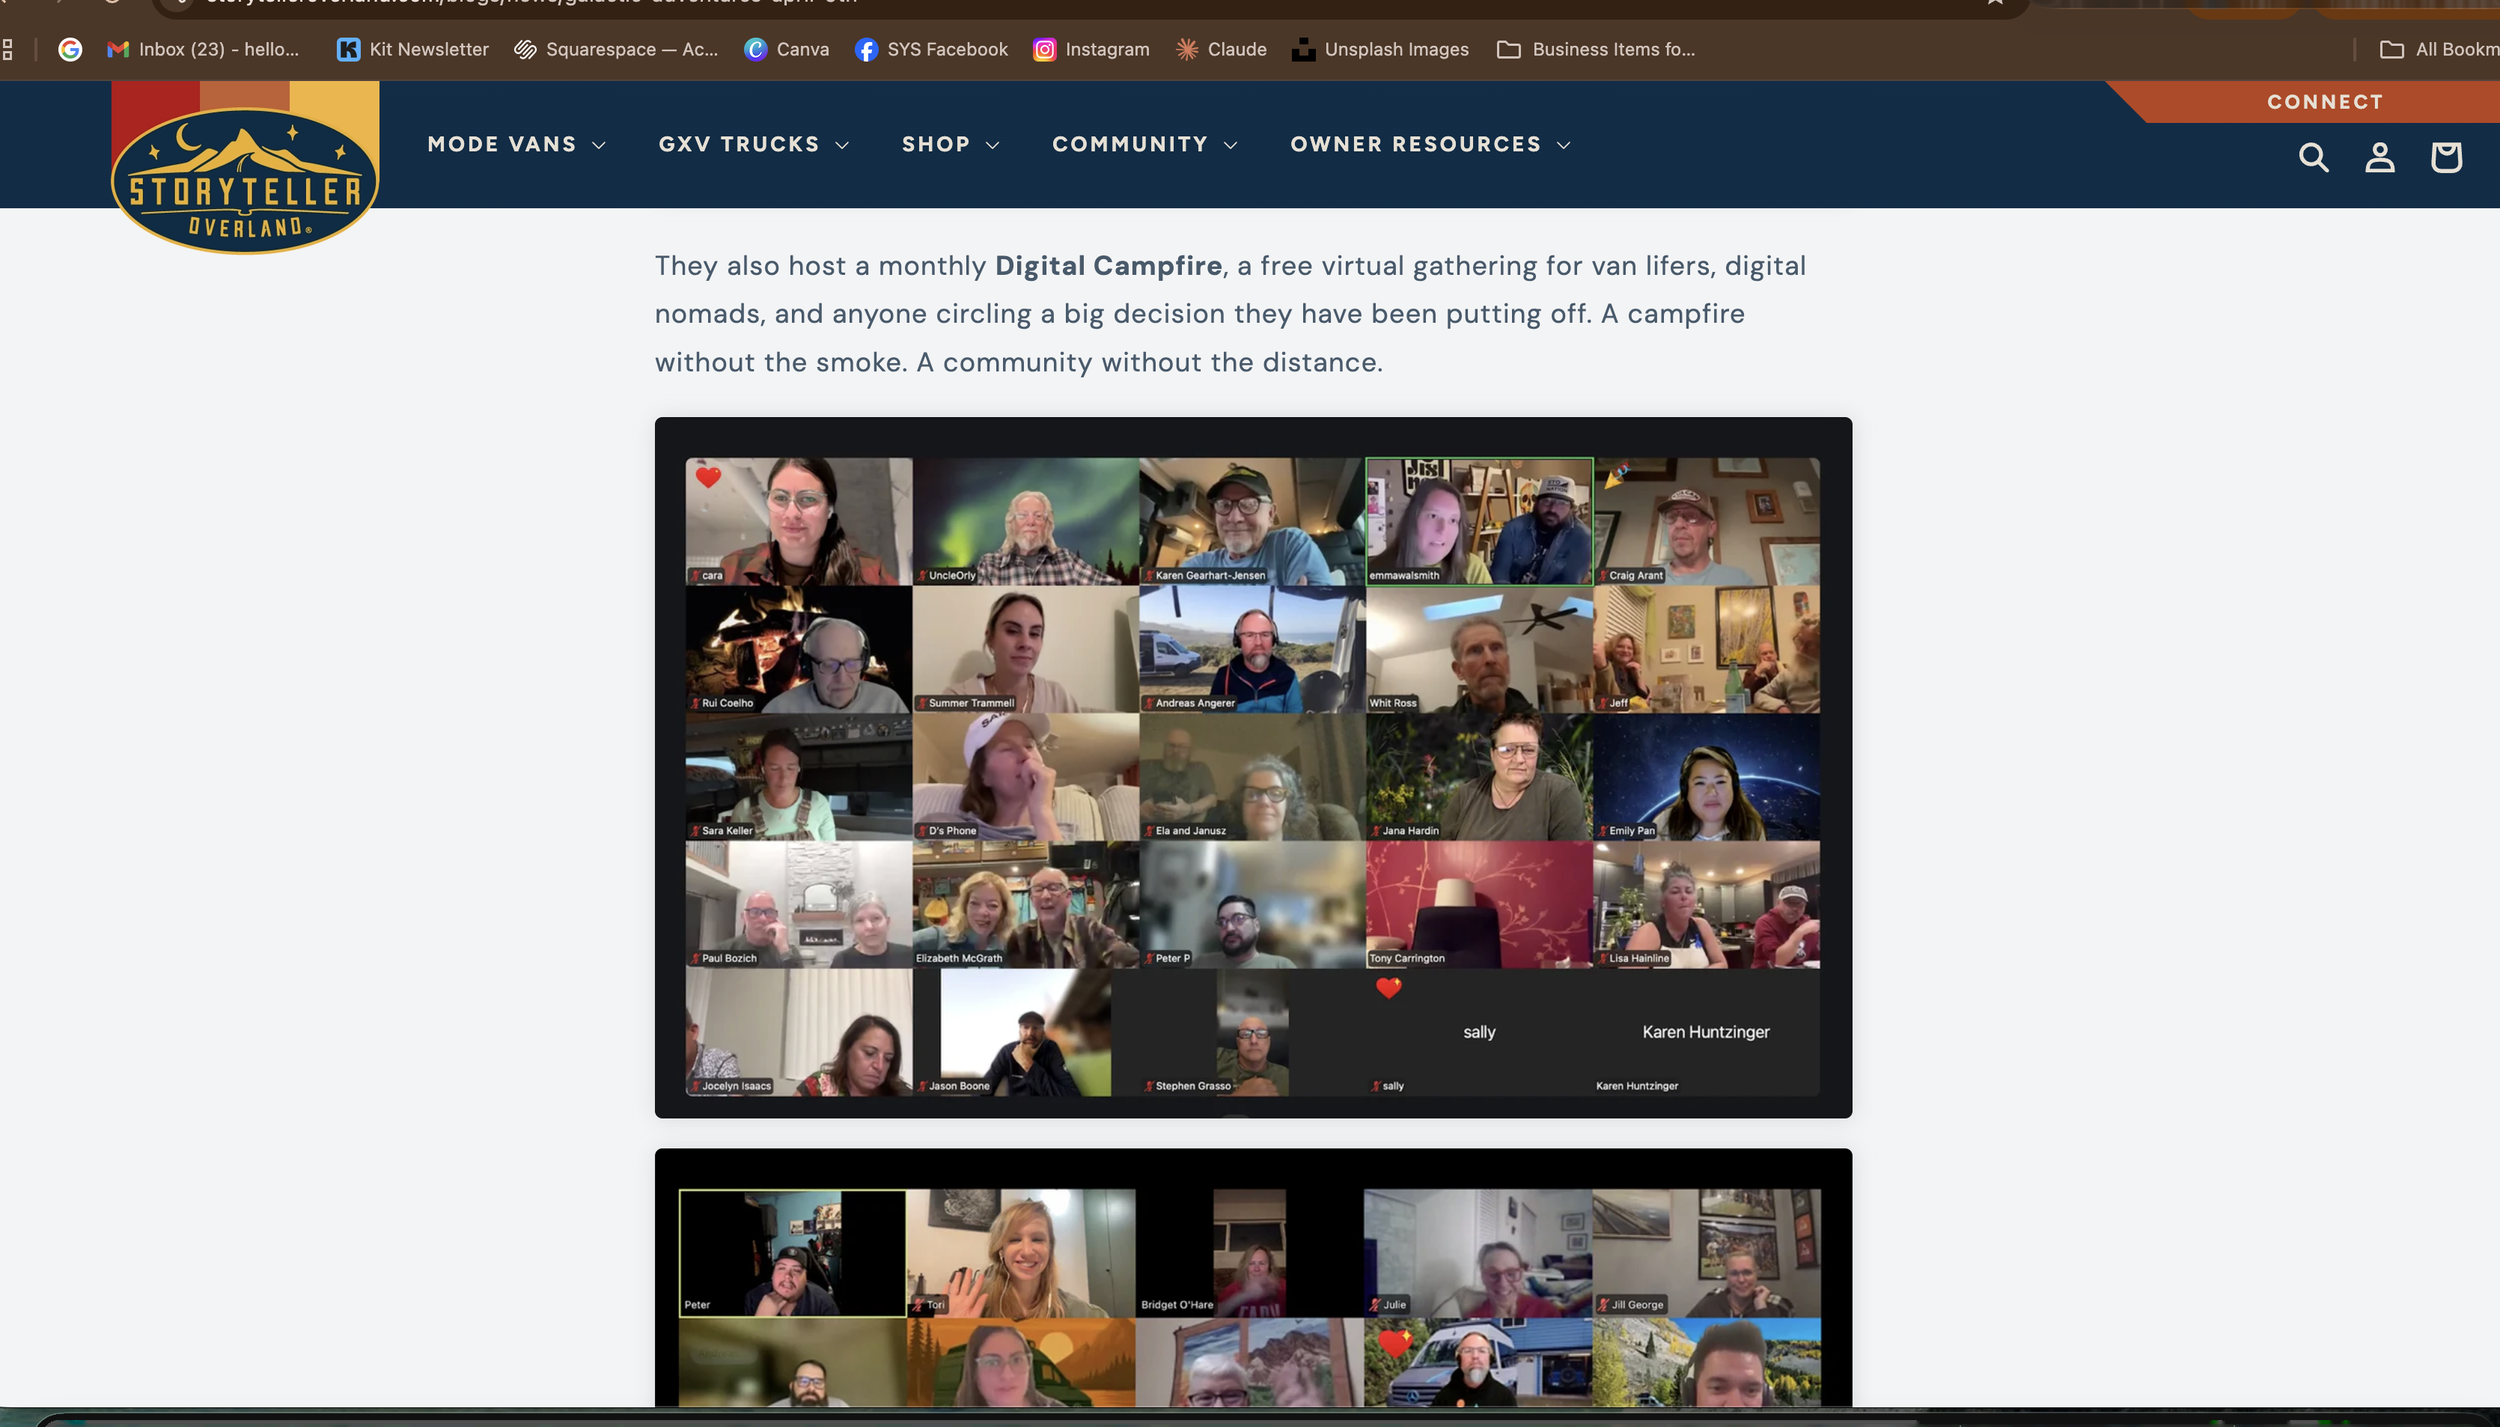Open the Google bookmark icon

(x=70, y=49)
